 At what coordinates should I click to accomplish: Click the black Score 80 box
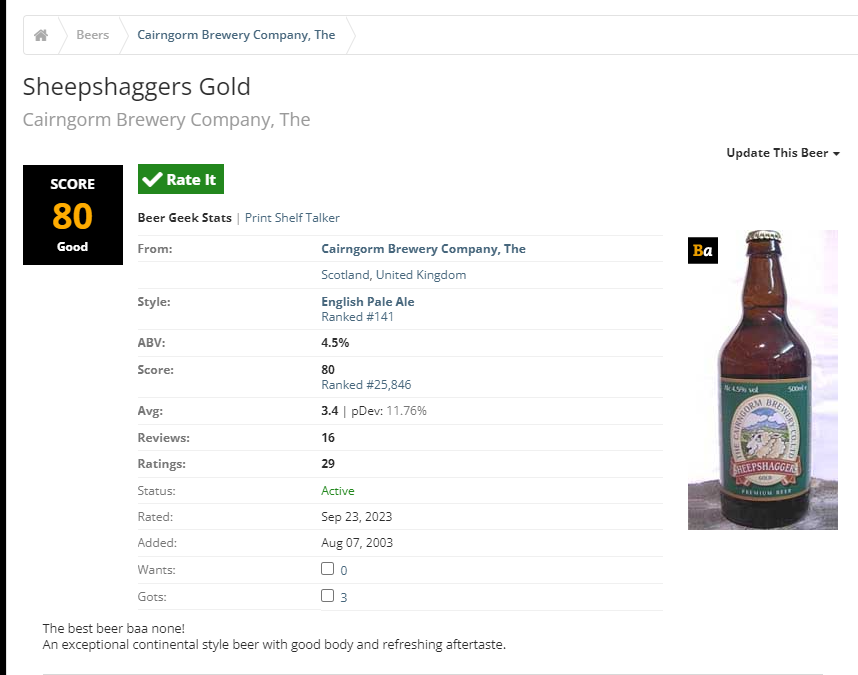73,215
